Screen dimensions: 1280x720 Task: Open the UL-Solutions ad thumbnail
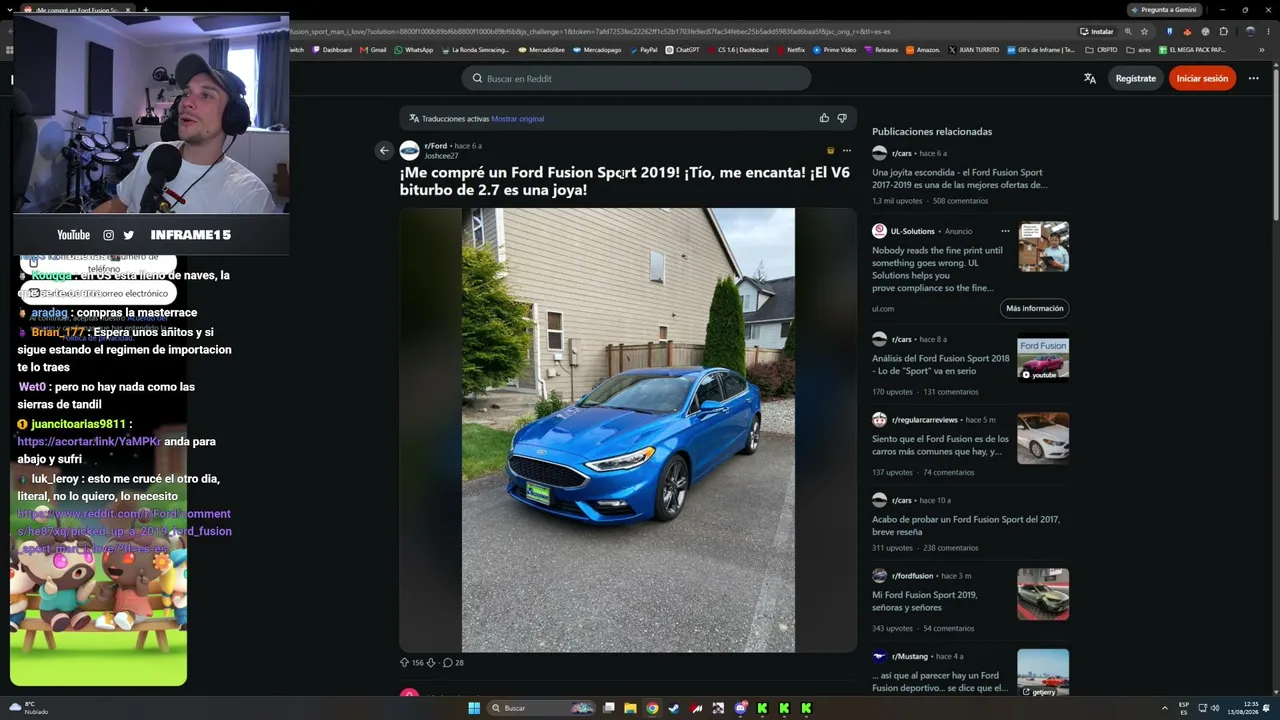click(x=1043, y=247)
